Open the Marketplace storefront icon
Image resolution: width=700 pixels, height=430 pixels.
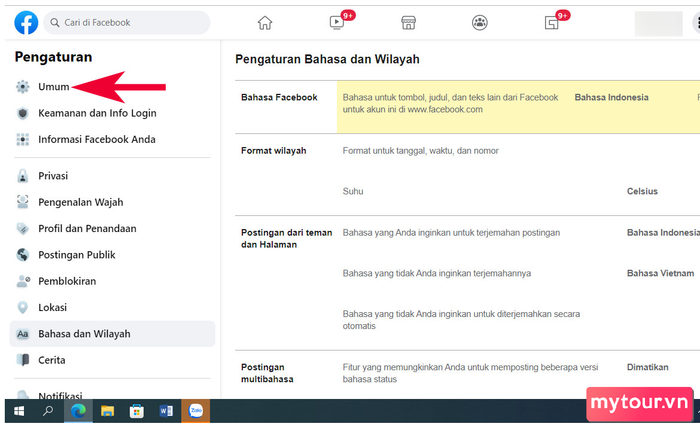408,22
